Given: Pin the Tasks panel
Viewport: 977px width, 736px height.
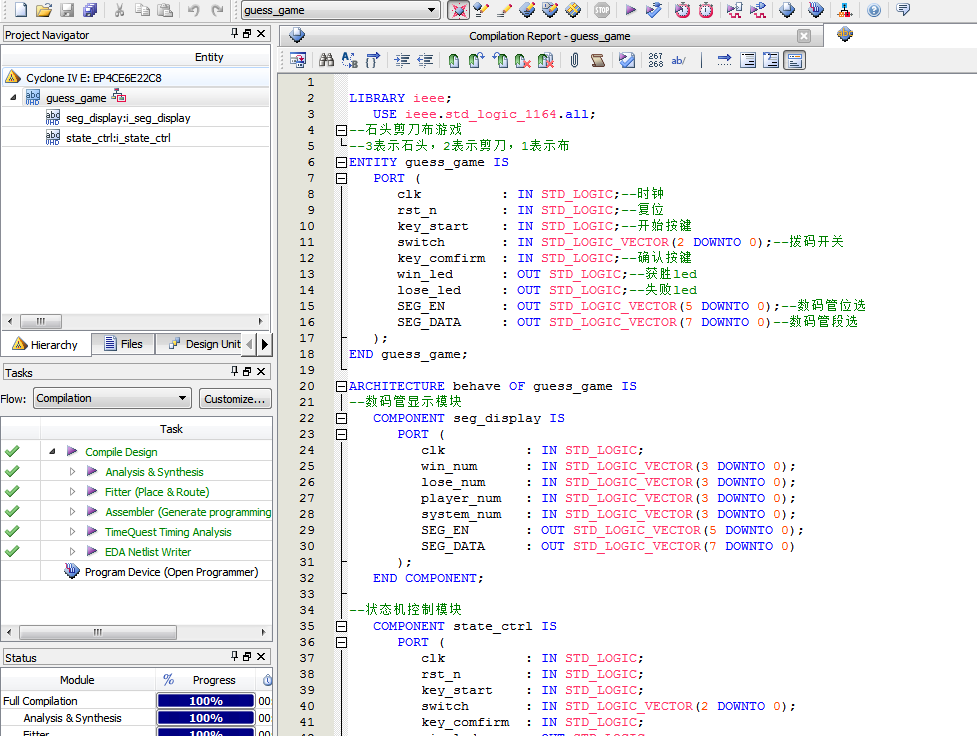Looking at the screenshot, I should point(234,371).
